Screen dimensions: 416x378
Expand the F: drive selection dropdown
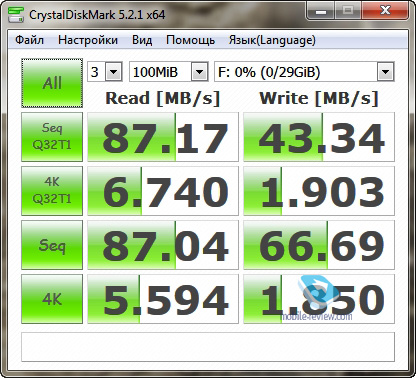tap(386, 72)
